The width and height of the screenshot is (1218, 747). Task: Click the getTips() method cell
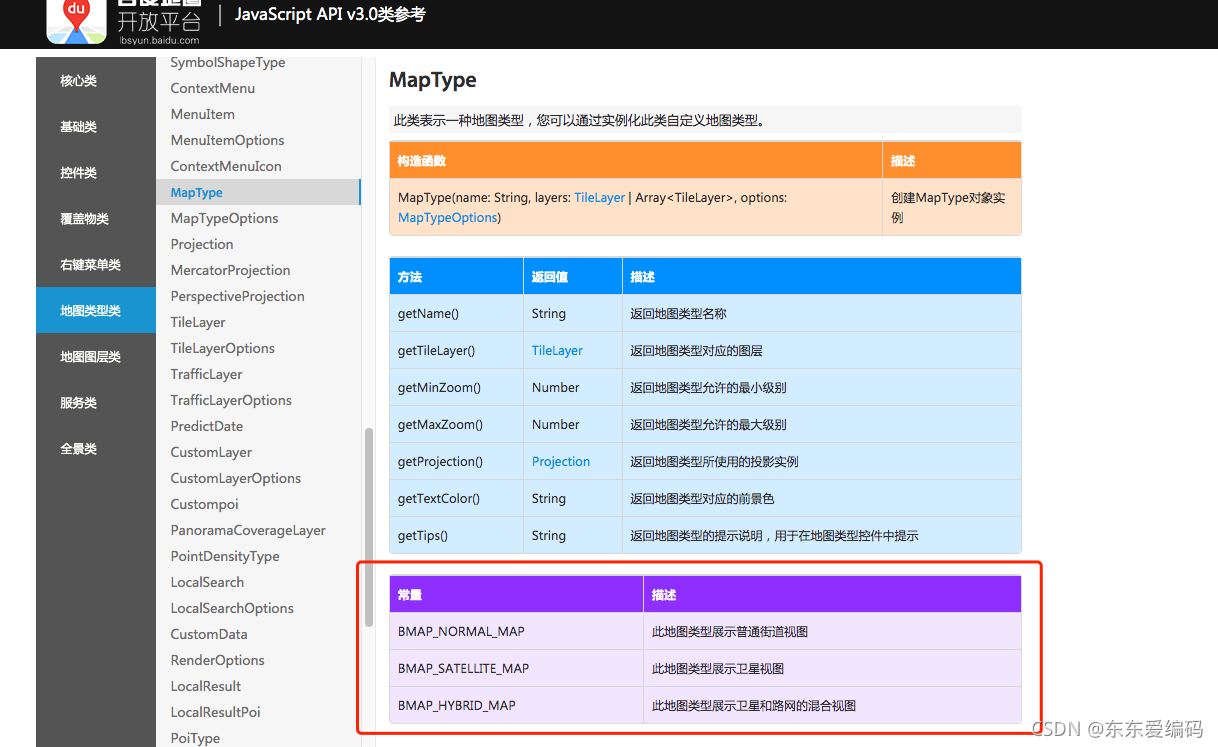[x=456, y=535]
